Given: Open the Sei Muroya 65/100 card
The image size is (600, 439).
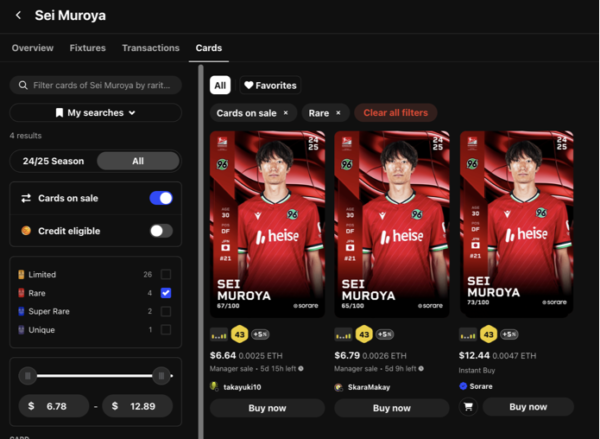Looking at the screenshot, I should (x=392, y=224).
